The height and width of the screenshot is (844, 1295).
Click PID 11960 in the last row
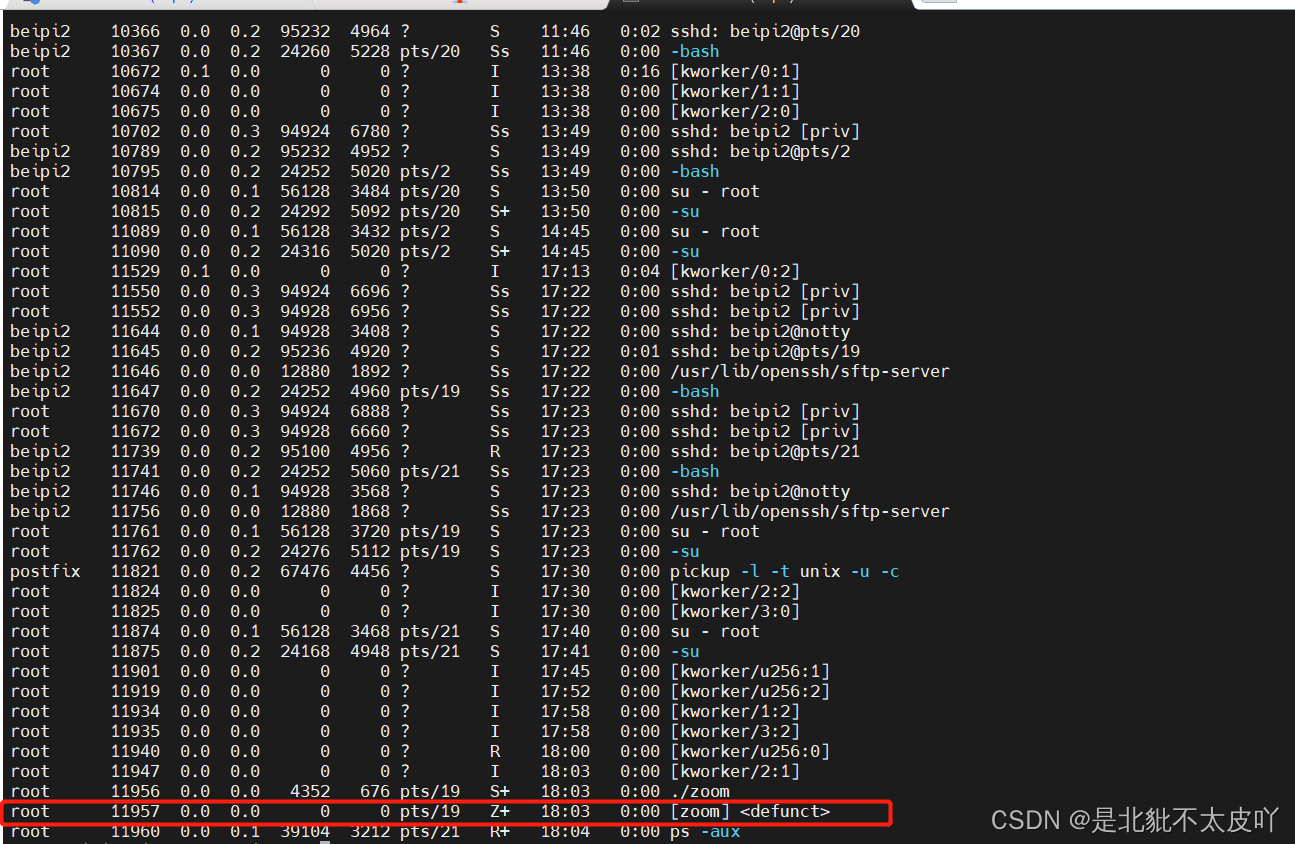[135, 831]
